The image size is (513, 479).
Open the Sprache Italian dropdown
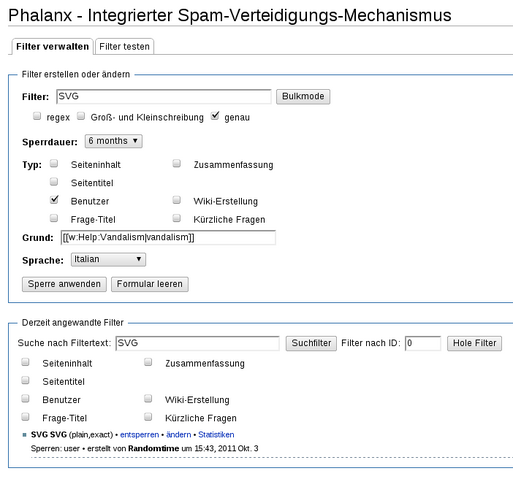coord(108,259)
